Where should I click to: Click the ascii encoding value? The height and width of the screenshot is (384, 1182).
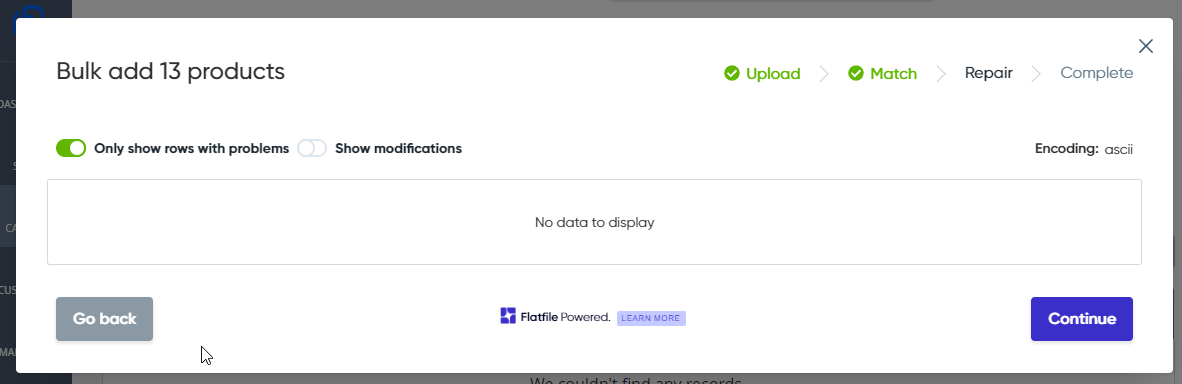coord(1119,149)
